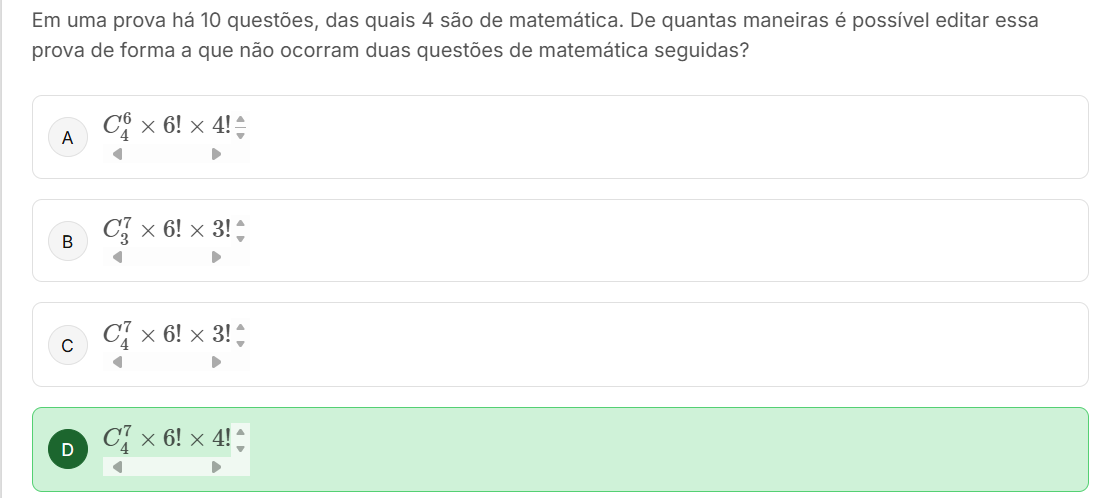Click scroll-left arrow under option C formula
This screenshot has height=498, width=1108.
118,362
